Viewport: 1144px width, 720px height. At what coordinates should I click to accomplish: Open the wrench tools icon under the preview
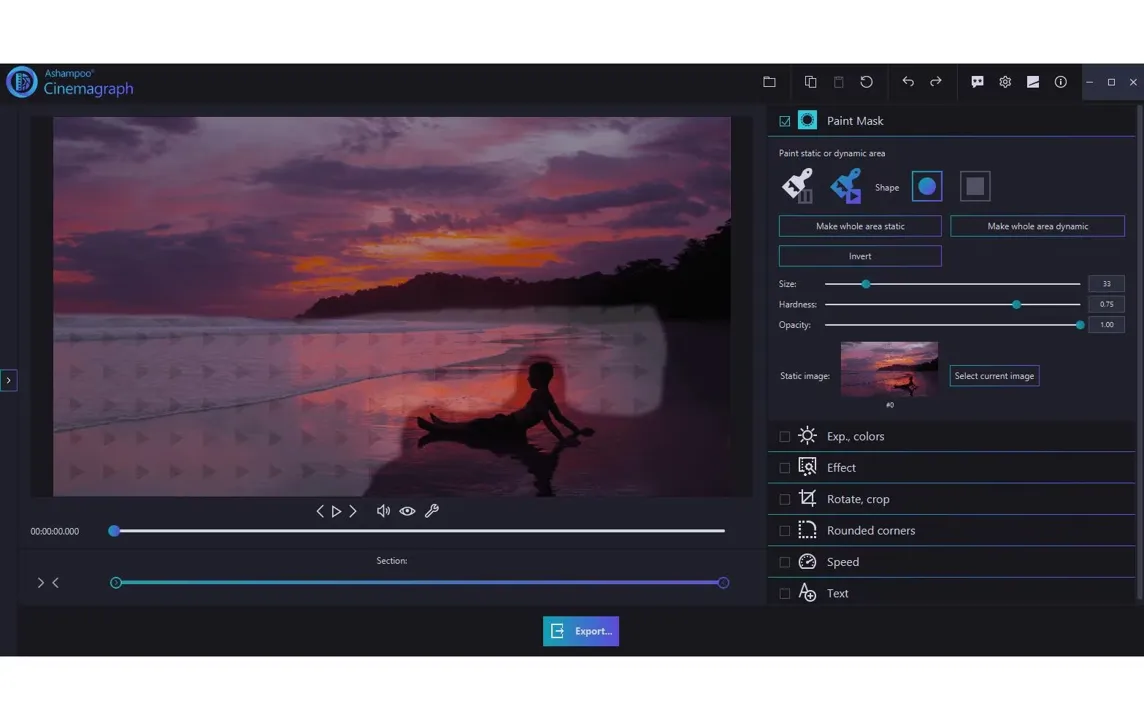coord(432,511)
